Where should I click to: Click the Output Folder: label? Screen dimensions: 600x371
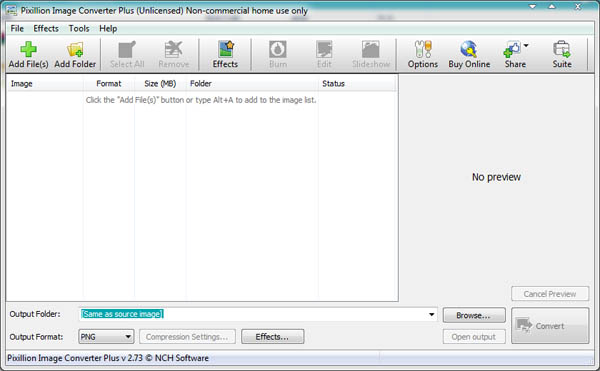pos(35,314)
